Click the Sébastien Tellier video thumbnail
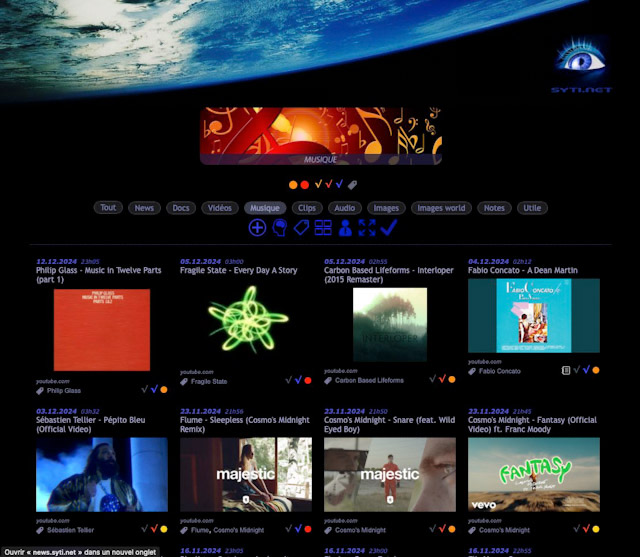The width and height of the screenshot is (640, 557). [x=102, y=475]
